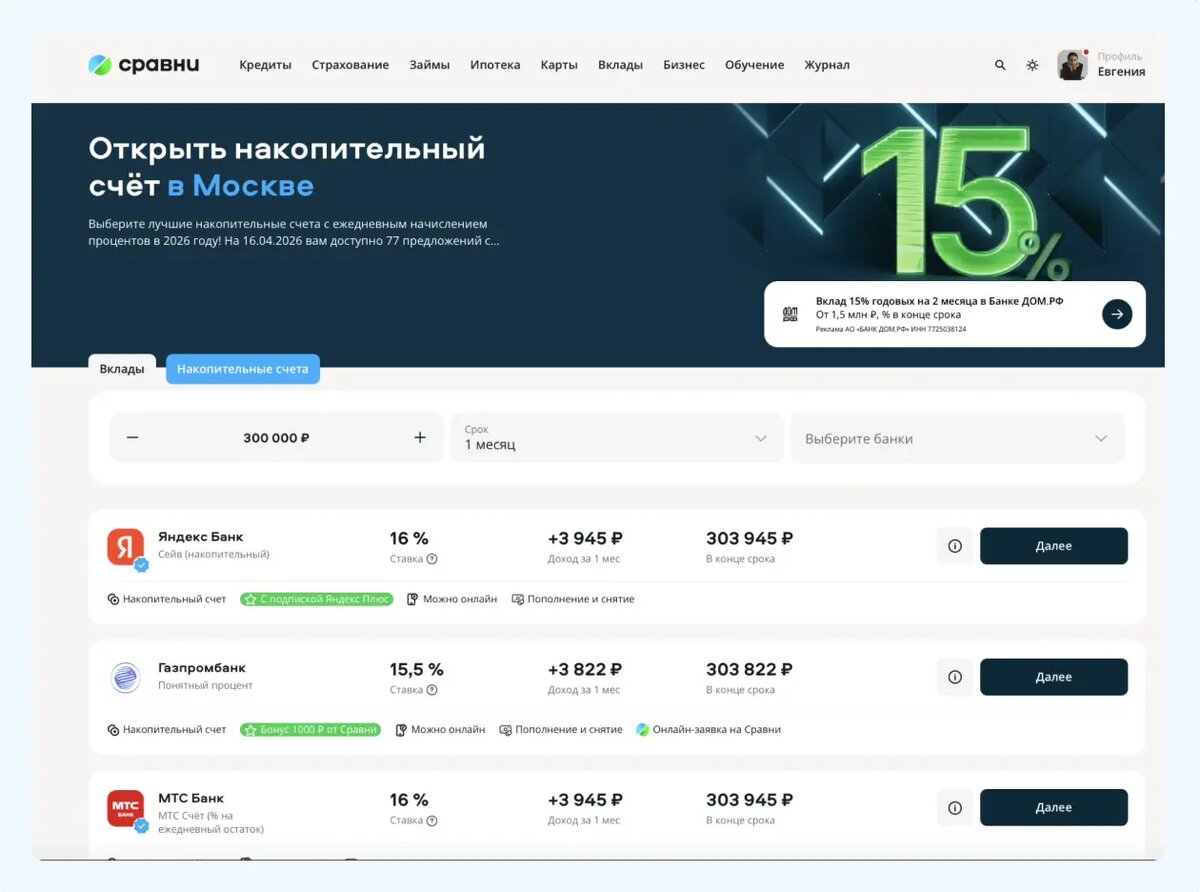The image size is (1200, 892).
Task: Click the arrow button on ДОМ.РФ banner
Action: pyautogui.click(x=1117, y=314)
